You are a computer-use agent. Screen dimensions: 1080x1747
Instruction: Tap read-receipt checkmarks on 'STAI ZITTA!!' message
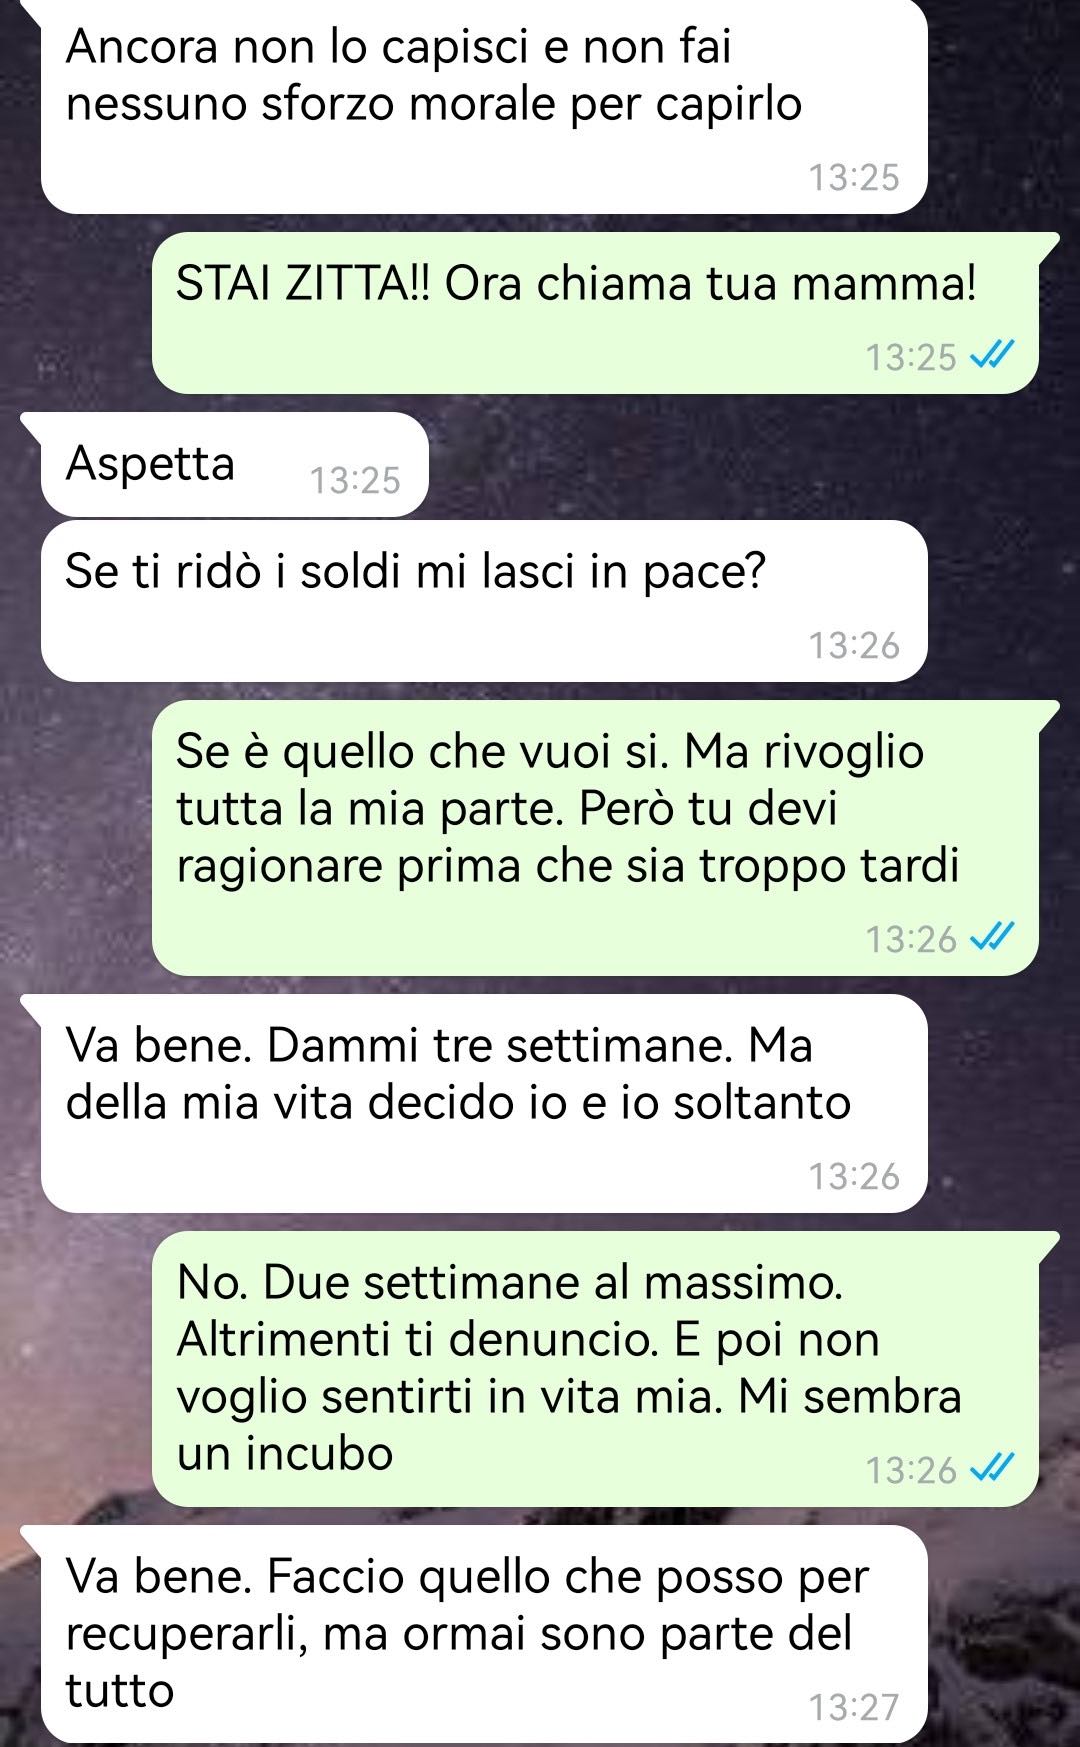(994, 355)
